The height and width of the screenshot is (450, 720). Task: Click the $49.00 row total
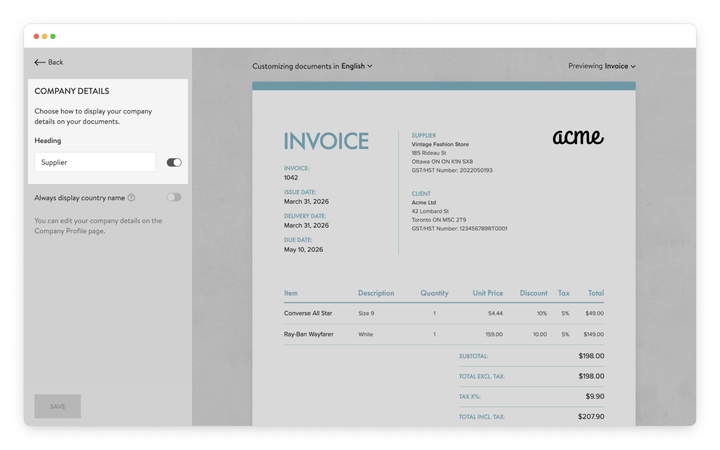[x=595, y=313]
